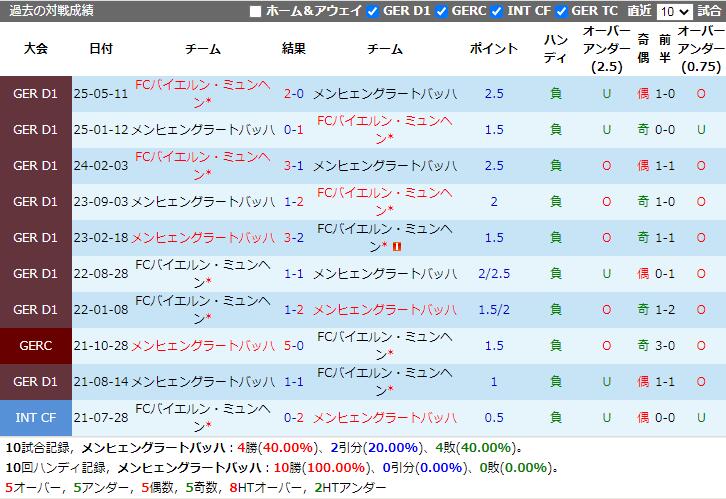Image resolution: width=726 pixels, height=499 pixels.
Task: Disable the GER TC filter checkbox
Action: click(x=562, y=12)
